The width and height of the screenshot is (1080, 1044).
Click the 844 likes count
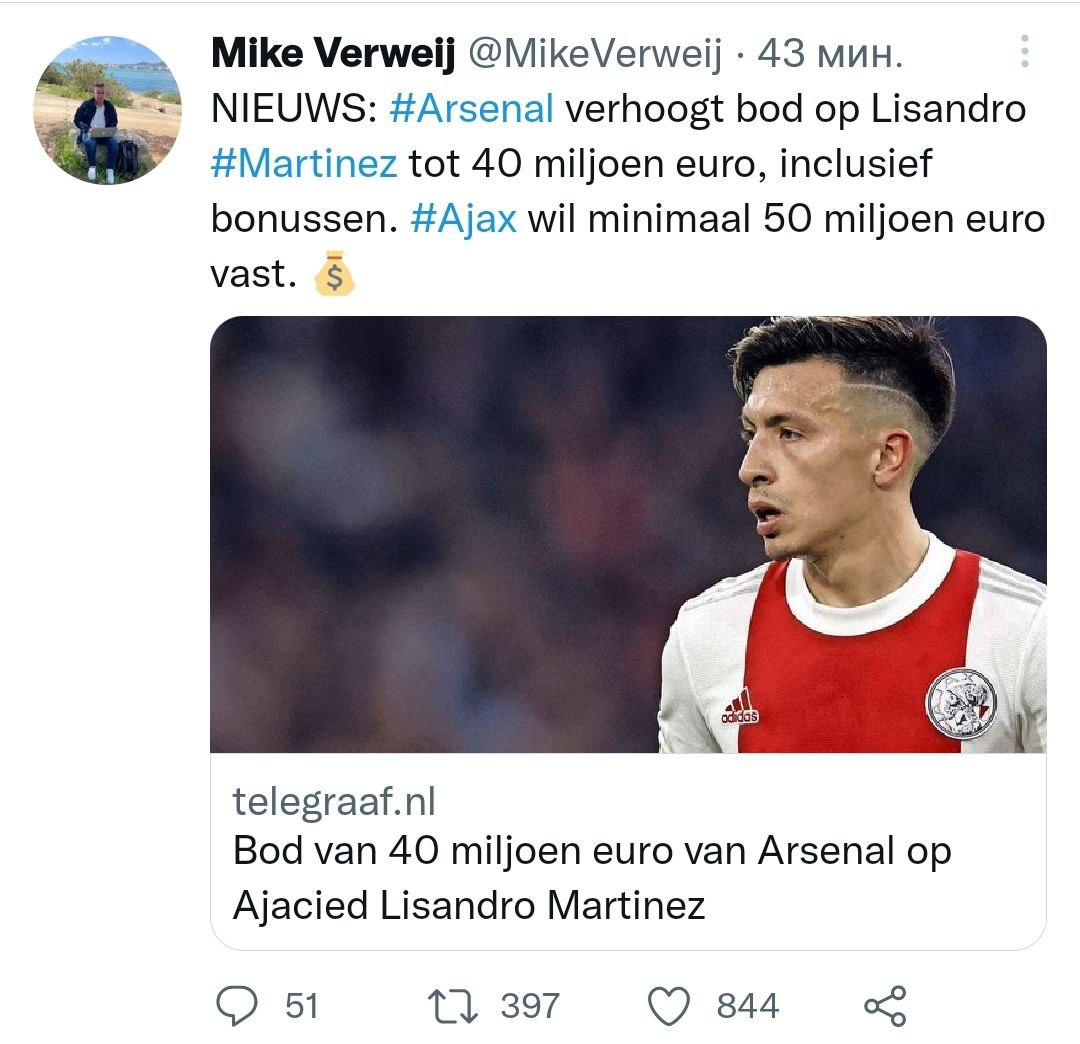[x=747, y=1005]
